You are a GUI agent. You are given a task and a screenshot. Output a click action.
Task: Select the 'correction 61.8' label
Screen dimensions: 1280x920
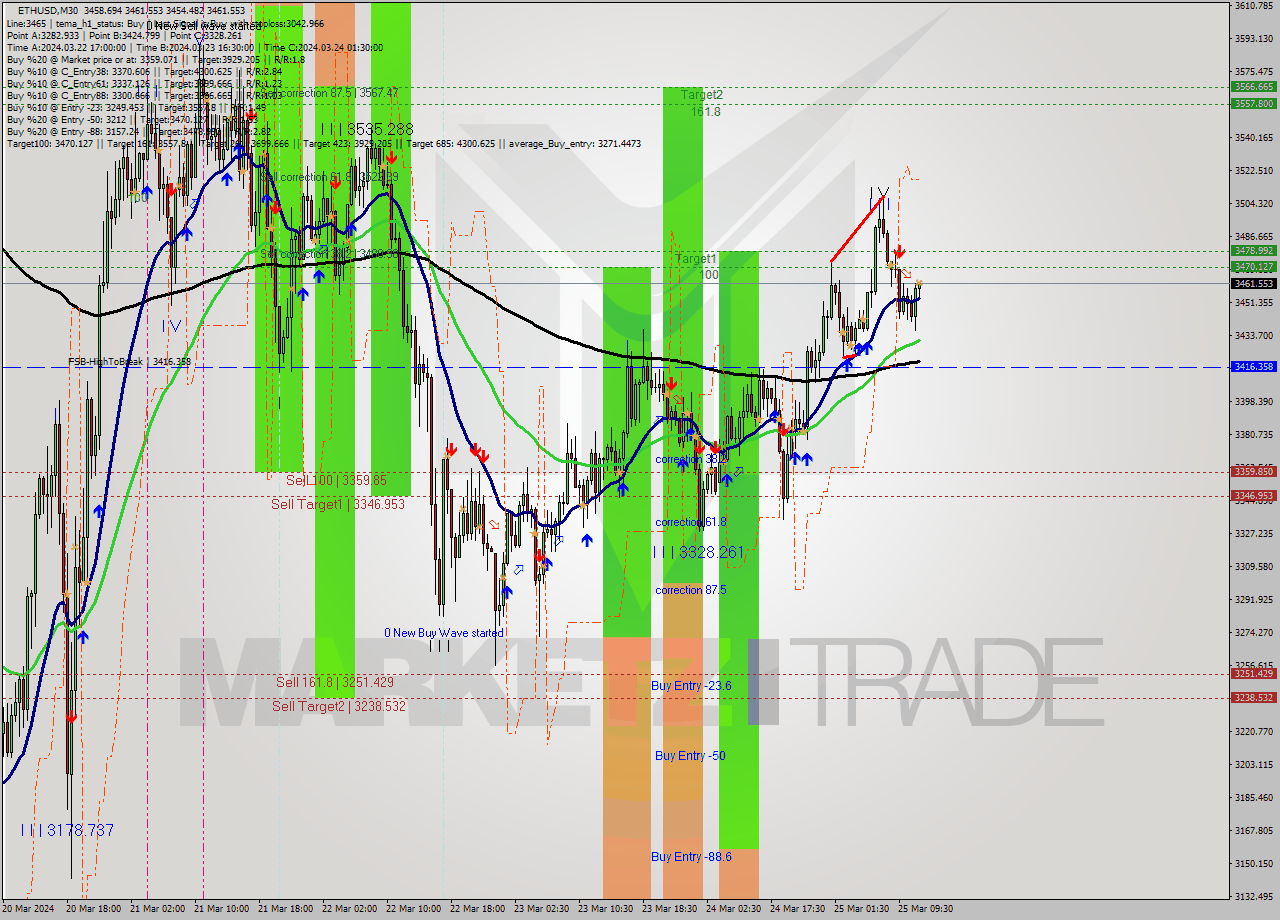point(690,522)
